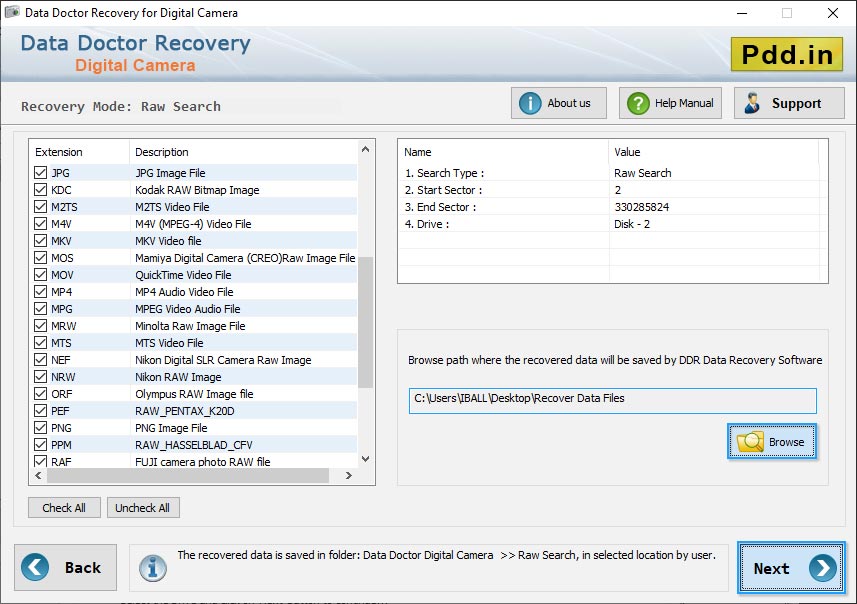Toggle the MRW extension checkbox
The height and width of the screenshot is (604, 857).
pos(40,326)
